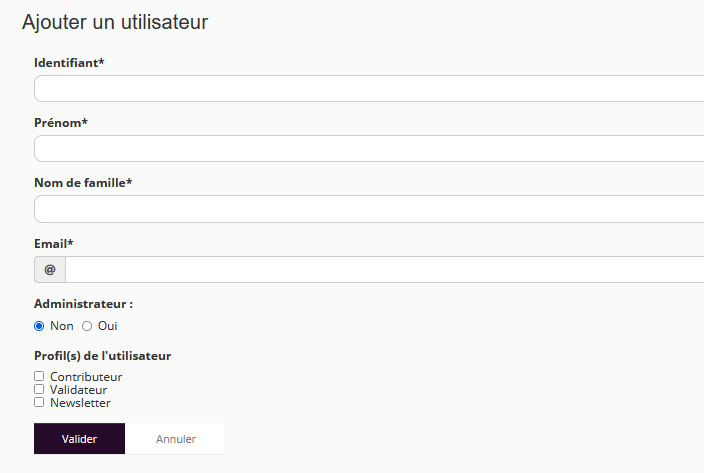This screenshot has width=704, height=473.
Task: Click the Nom de famille* label
Action: 83,183
